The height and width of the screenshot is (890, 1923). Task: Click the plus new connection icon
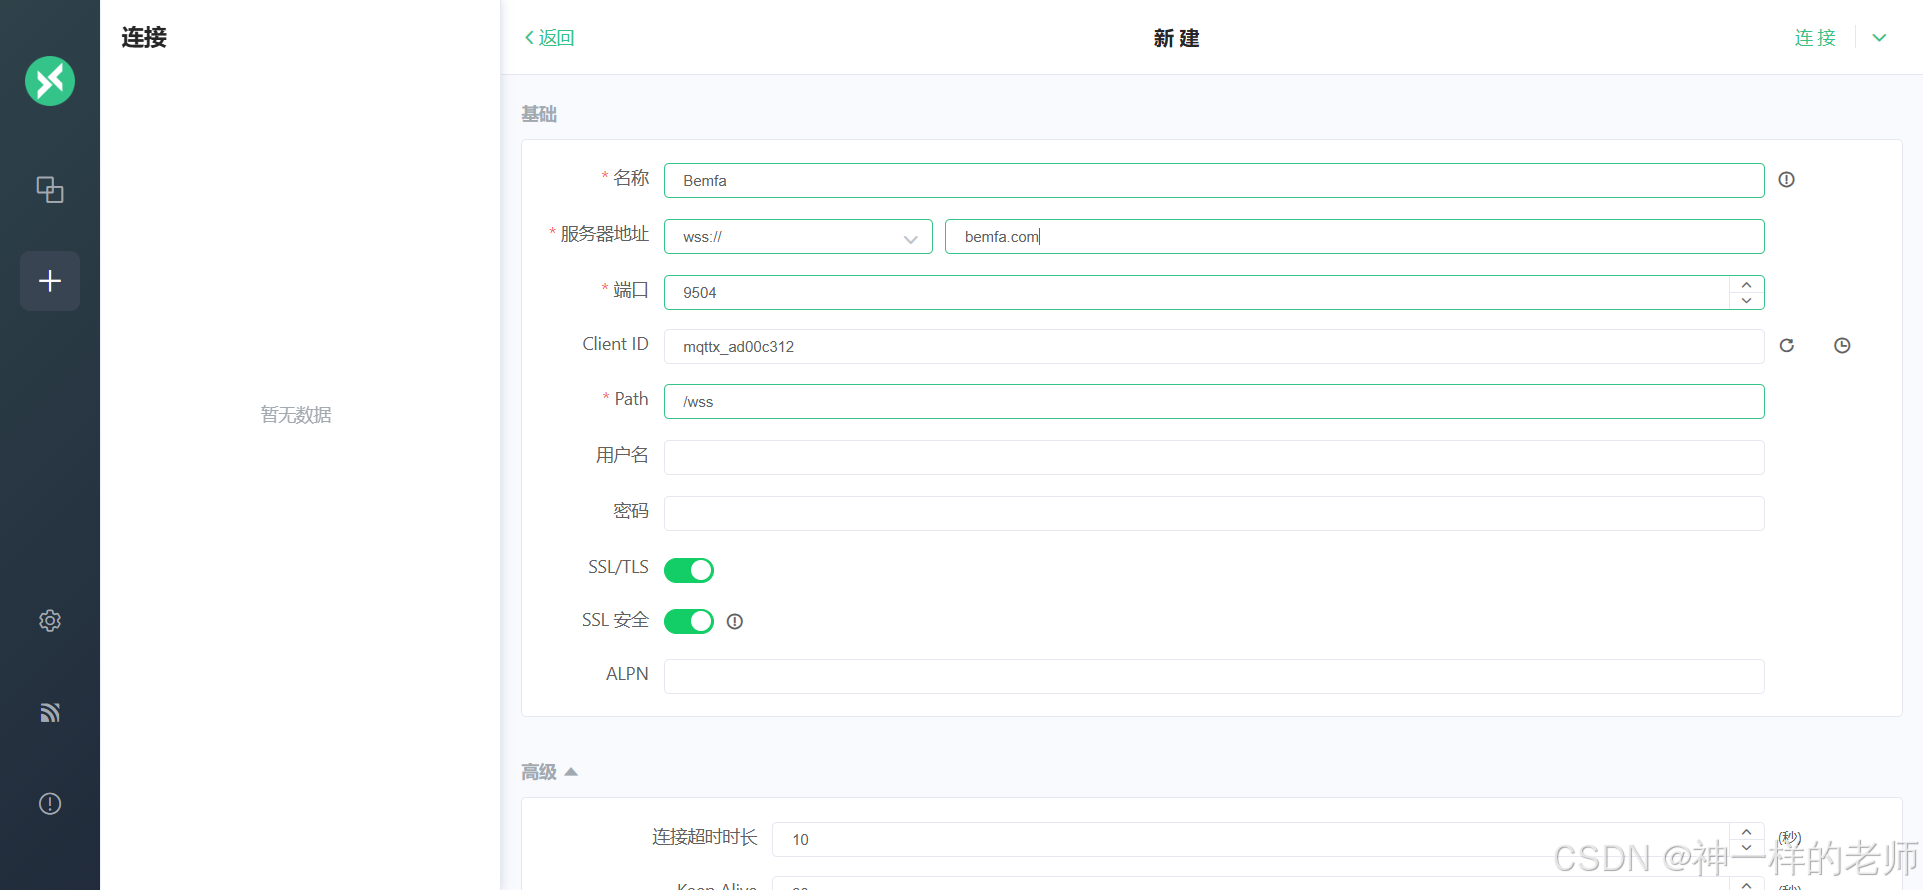coord(50,281)
